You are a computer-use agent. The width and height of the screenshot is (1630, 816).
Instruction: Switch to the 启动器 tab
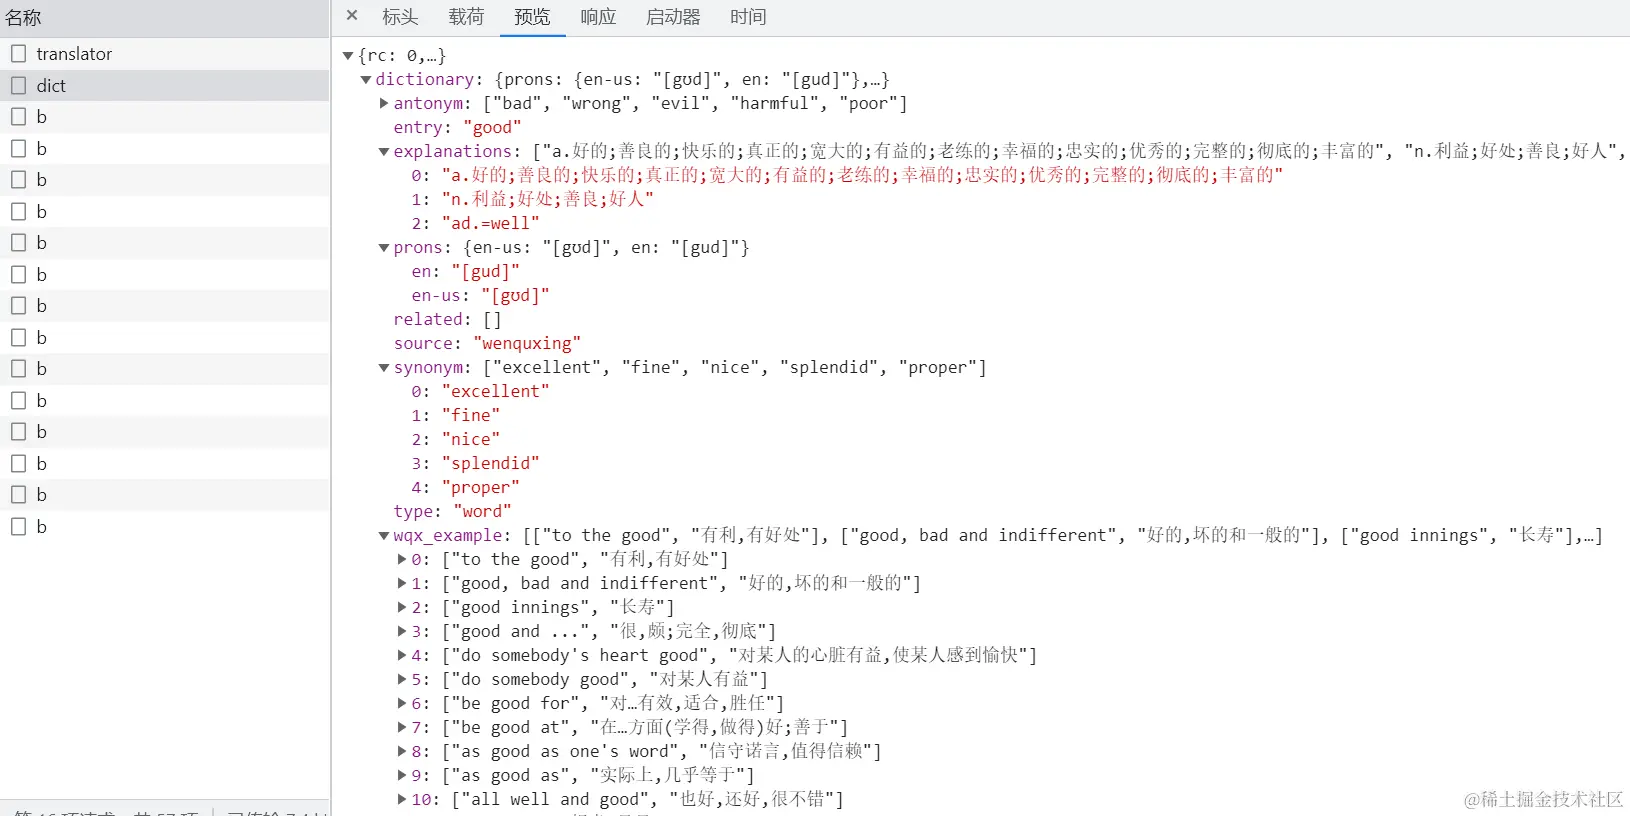pyautogui.click(x=673, y=17)
